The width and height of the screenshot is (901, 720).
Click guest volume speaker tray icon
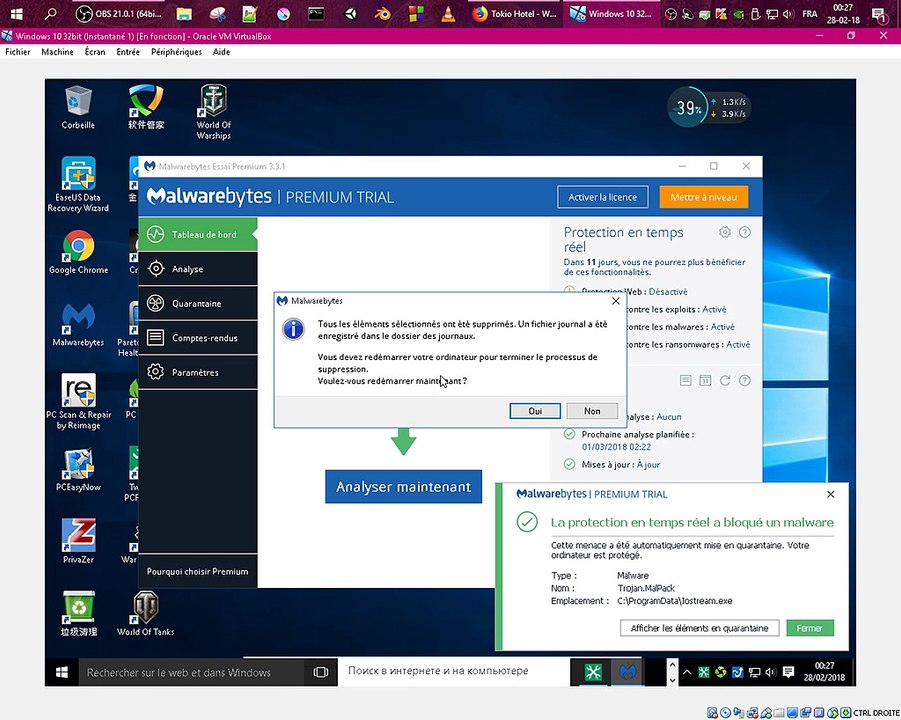point(771,672)
